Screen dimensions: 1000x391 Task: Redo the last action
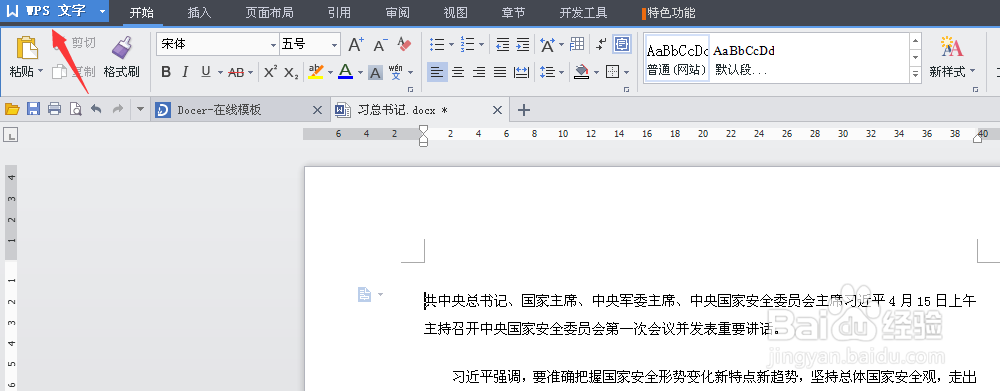pyautogui.click(x=117, y=110)
